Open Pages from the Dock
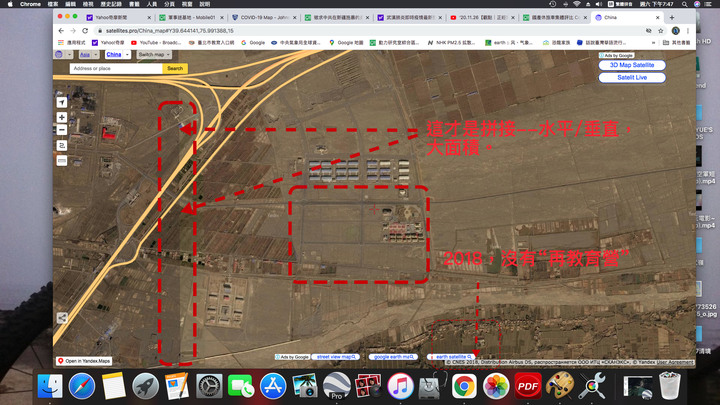Viewport: 720px width, 405px height. click(177, 386)
